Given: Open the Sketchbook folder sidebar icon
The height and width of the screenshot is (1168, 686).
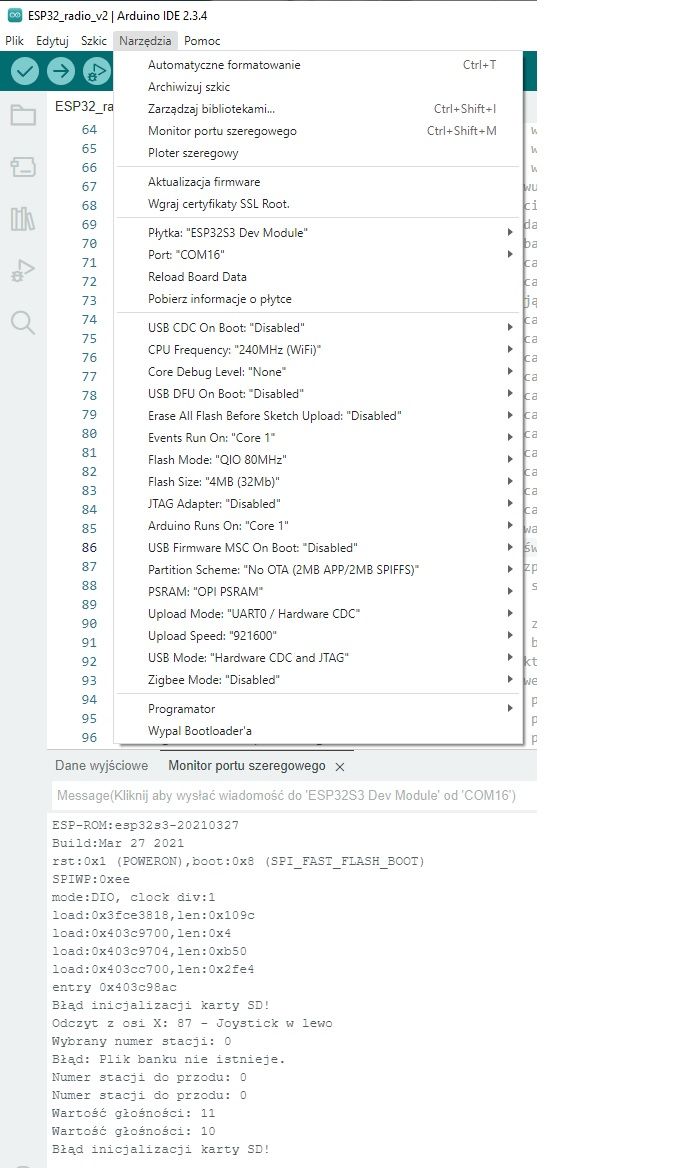Looking at the screenshot, I should pyautogui.click(x=22, y=115).
